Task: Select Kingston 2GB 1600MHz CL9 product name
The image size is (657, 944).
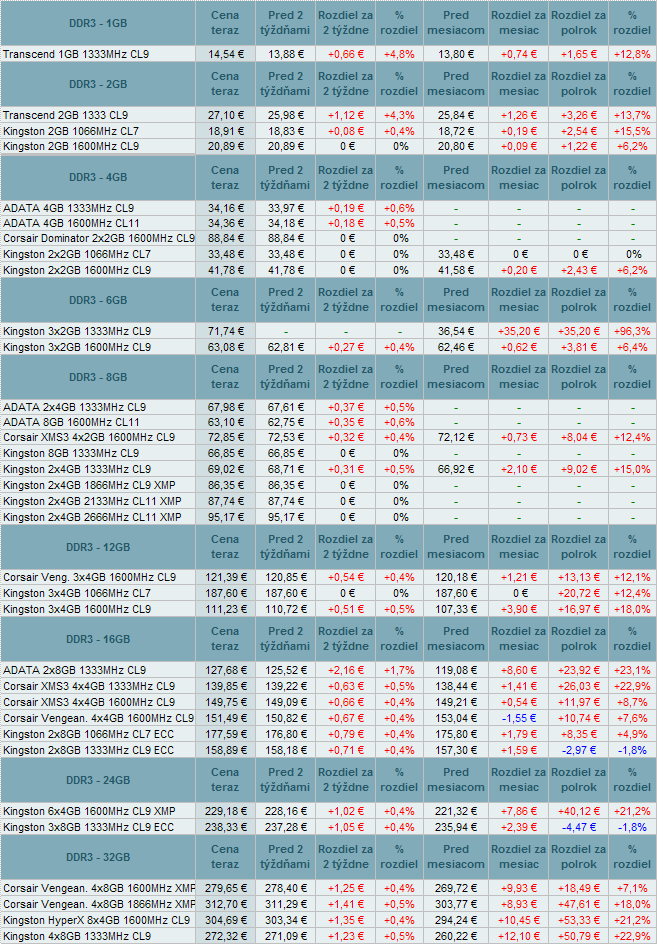Action: coord(70,146)
